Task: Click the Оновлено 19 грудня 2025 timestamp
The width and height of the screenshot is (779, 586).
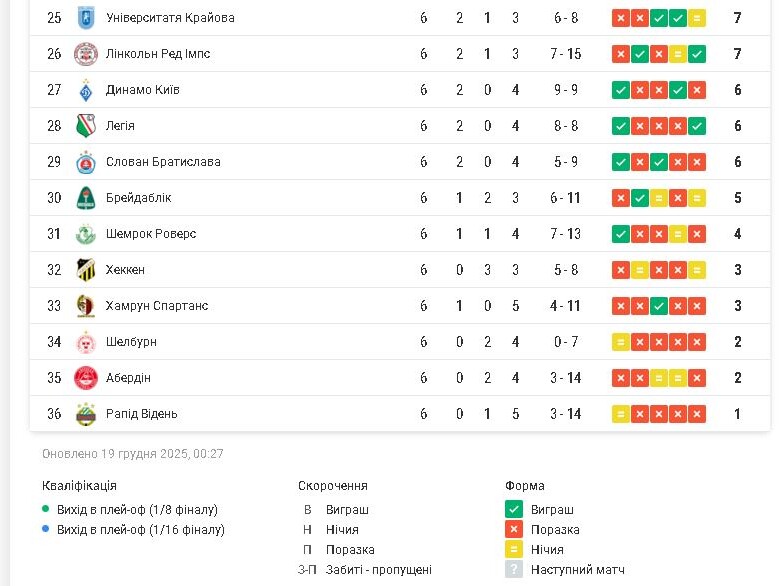Action: (x=133, y=454)
